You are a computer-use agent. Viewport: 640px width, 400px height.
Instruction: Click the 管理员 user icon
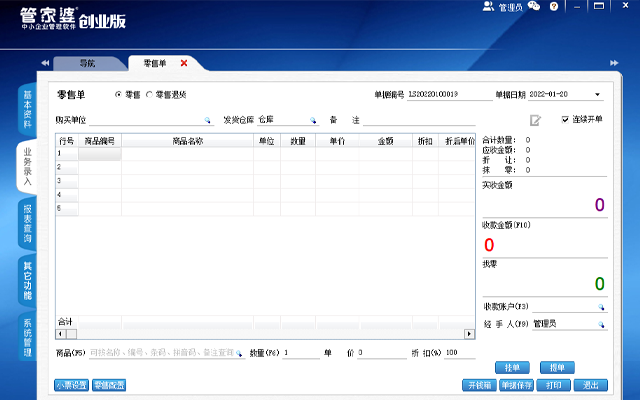(x=488, y=7)
